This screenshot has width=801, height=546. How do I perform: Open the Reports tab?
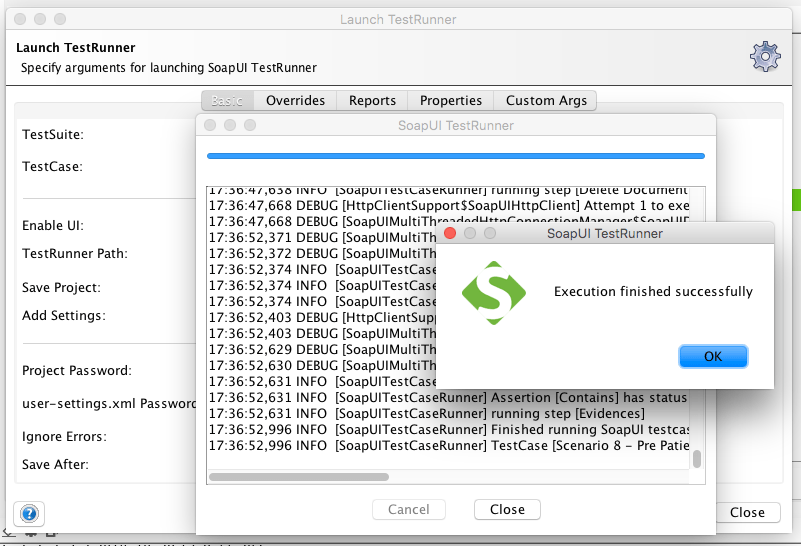[x=372, y=101]
